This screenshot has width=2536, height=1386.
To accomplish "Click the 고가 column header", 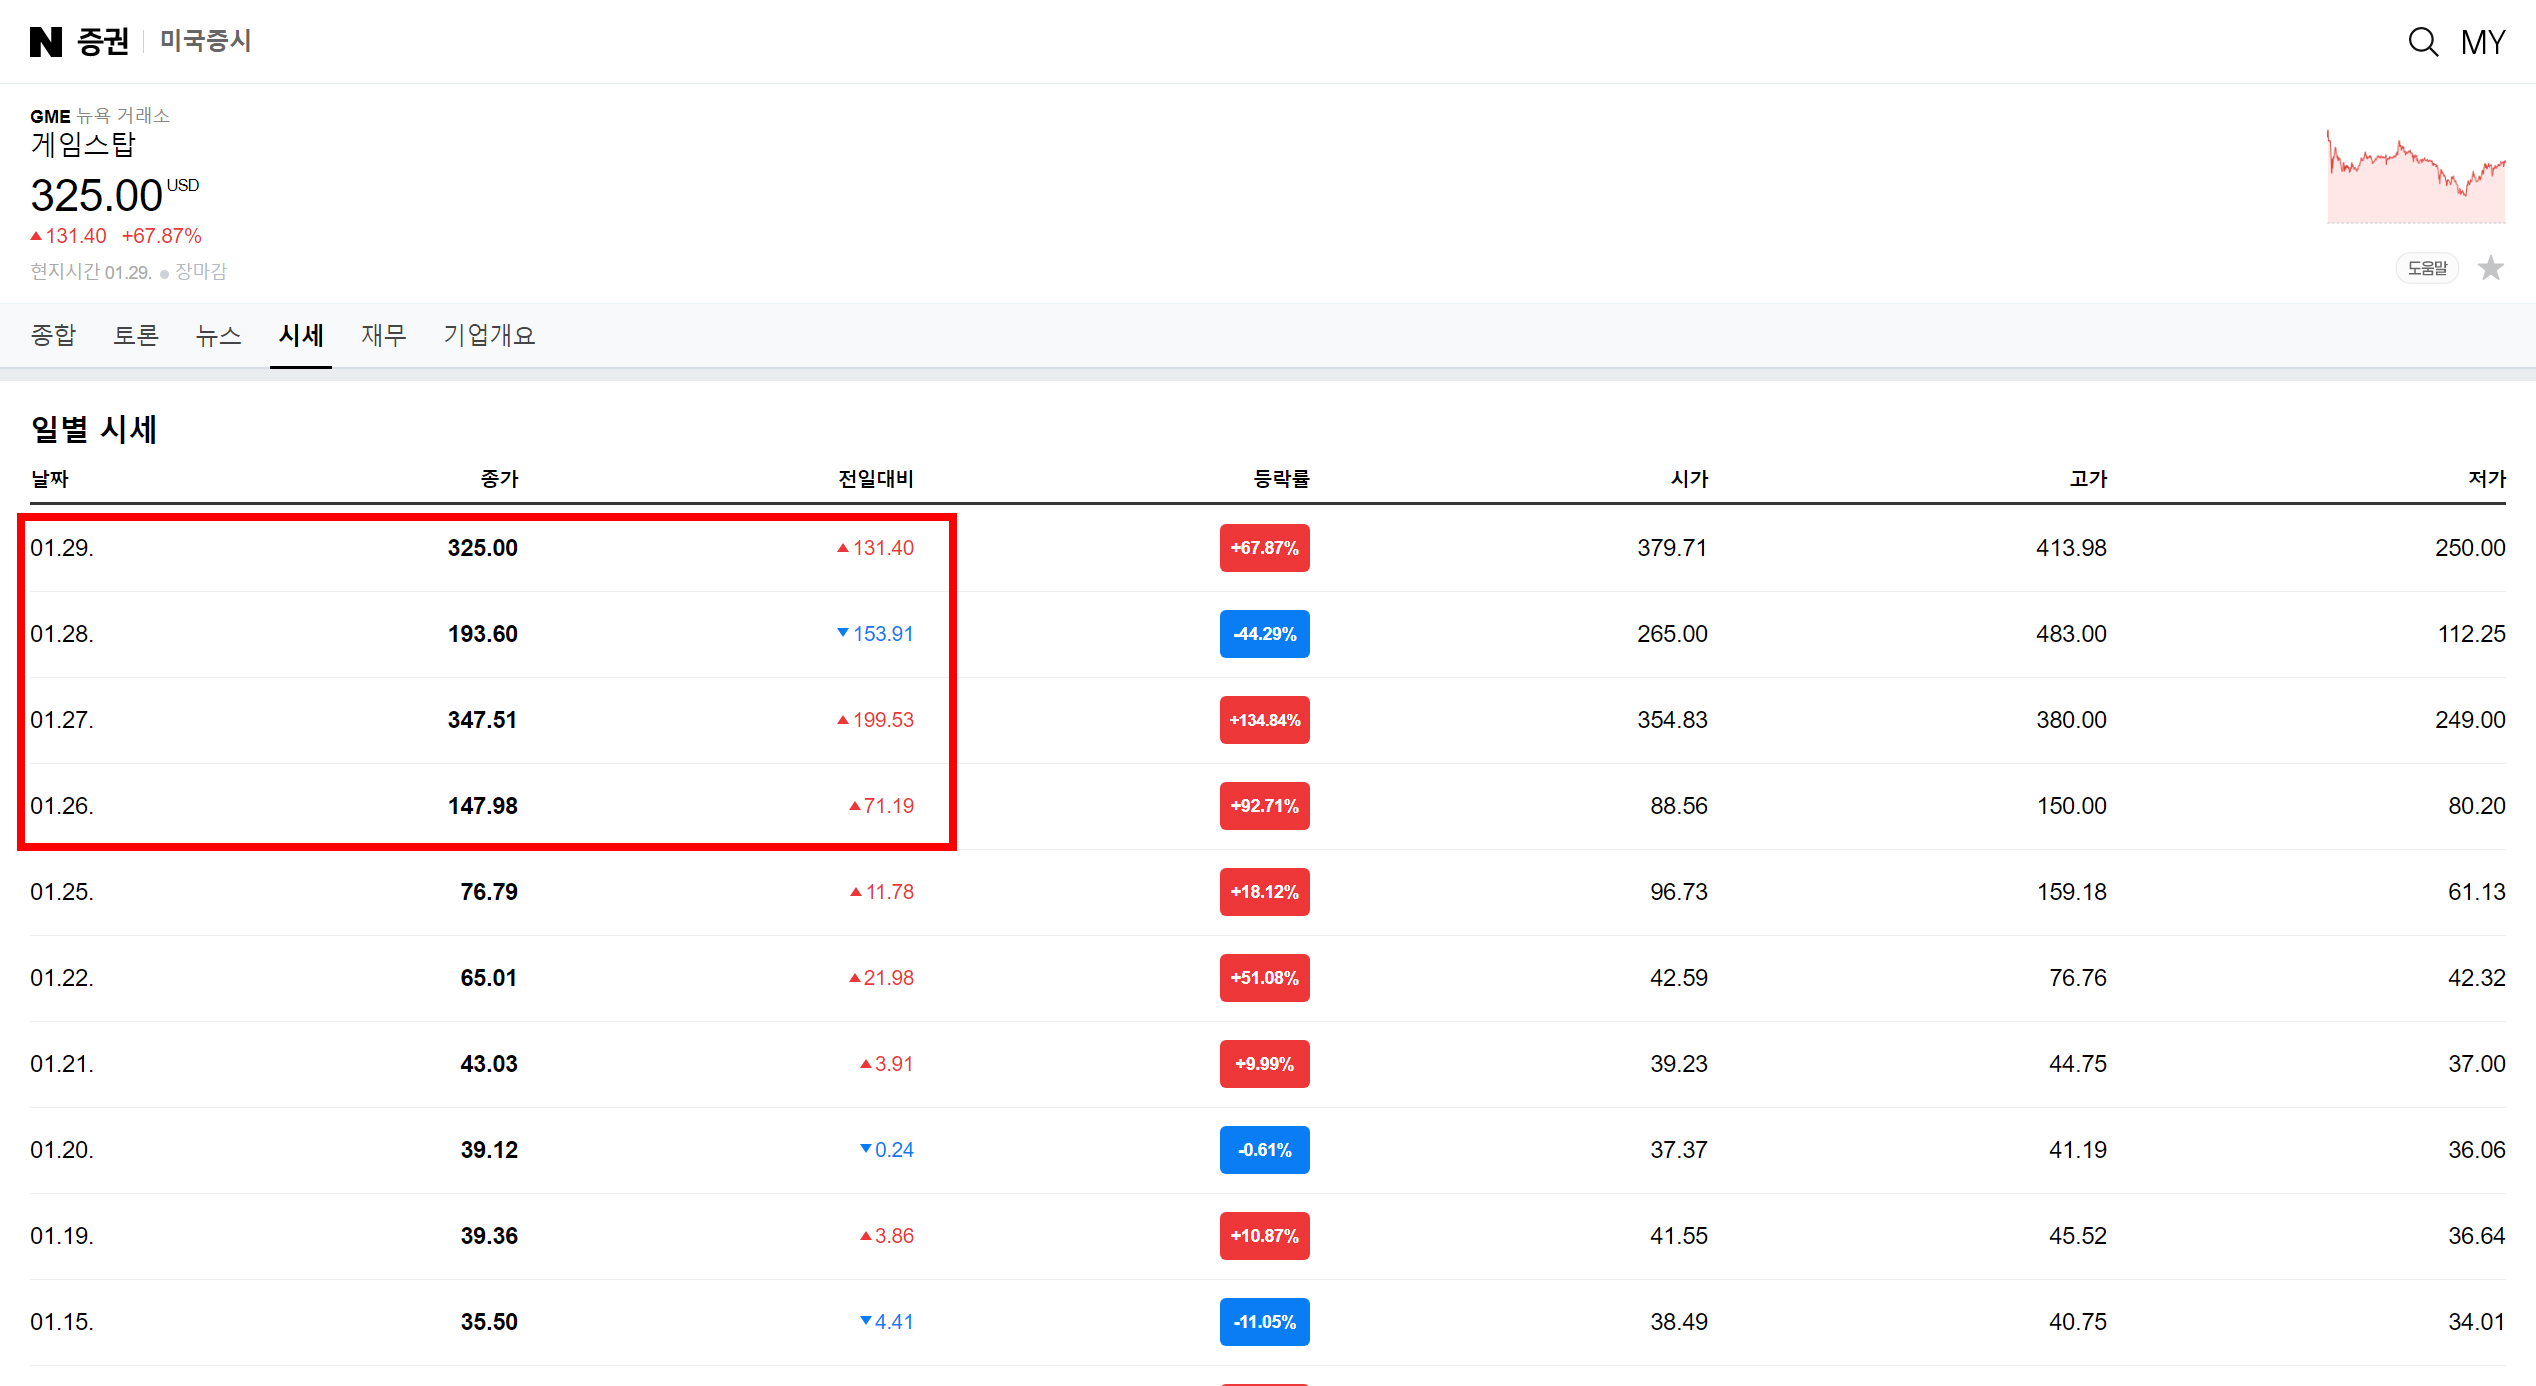I will [x=2088, y=479].
